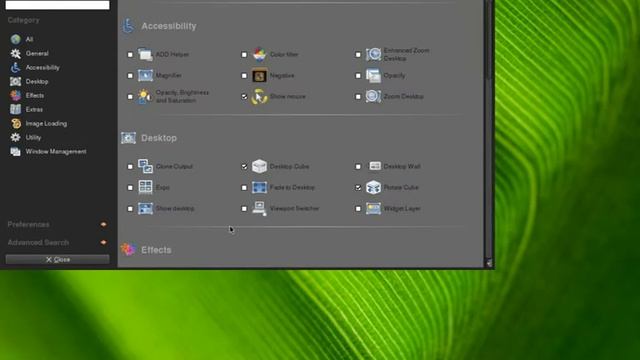Open the Fade to Desktop plugin icon
Screen dimensions: 640x360
[x=259, y=187]
